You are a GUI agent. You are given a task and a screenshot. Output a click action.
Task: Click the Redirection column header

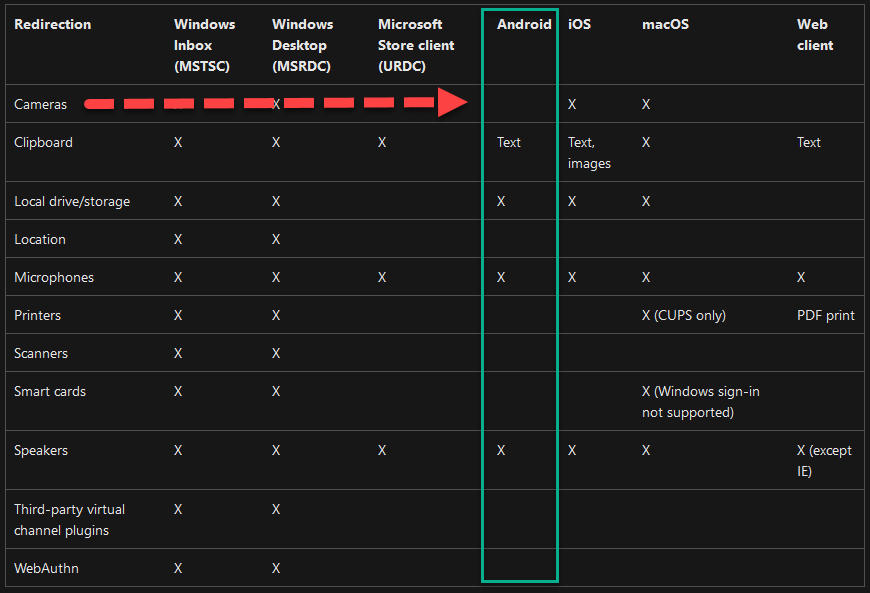pyautogui.click(x=53, y=24)
